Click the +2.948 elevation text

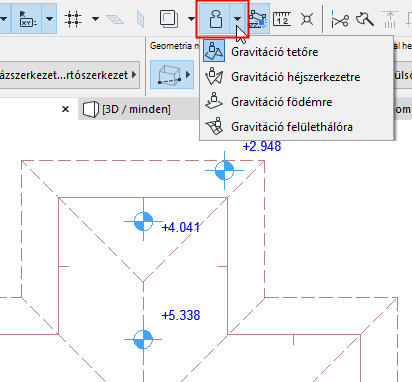(x=262, y=147)
